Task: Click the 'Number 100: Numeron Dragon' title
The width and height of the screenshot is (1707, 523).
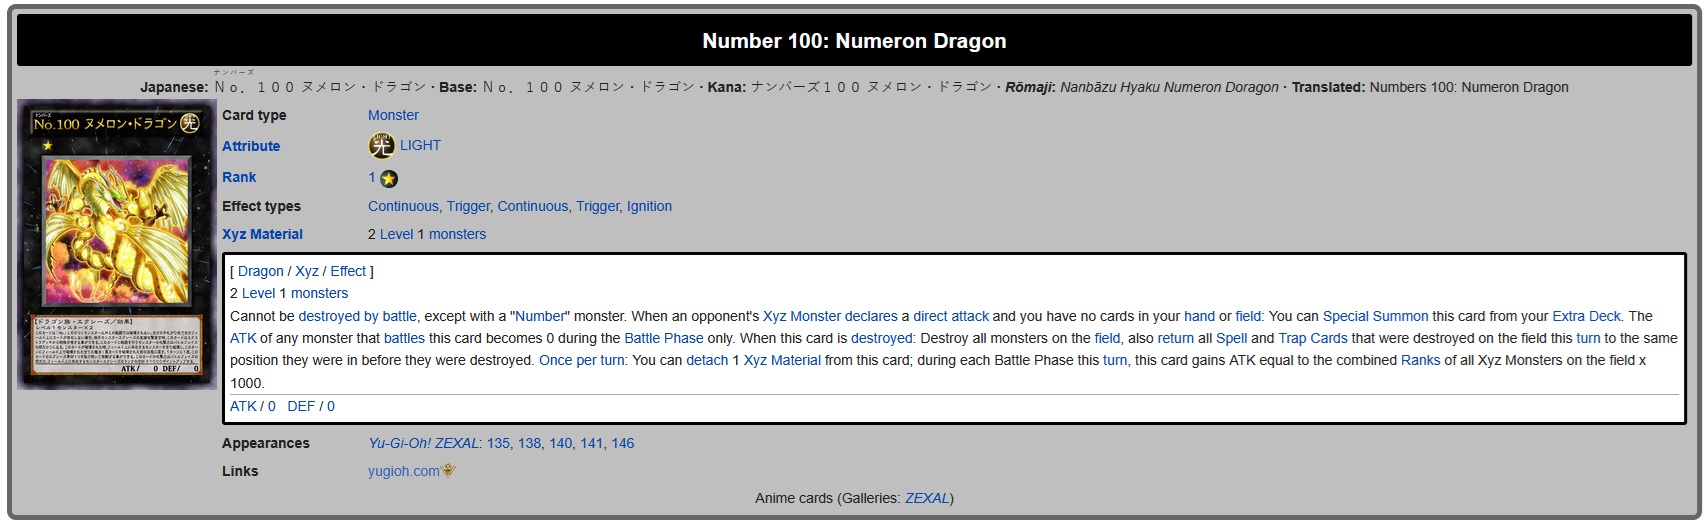Action: click(x=854, y=41)
